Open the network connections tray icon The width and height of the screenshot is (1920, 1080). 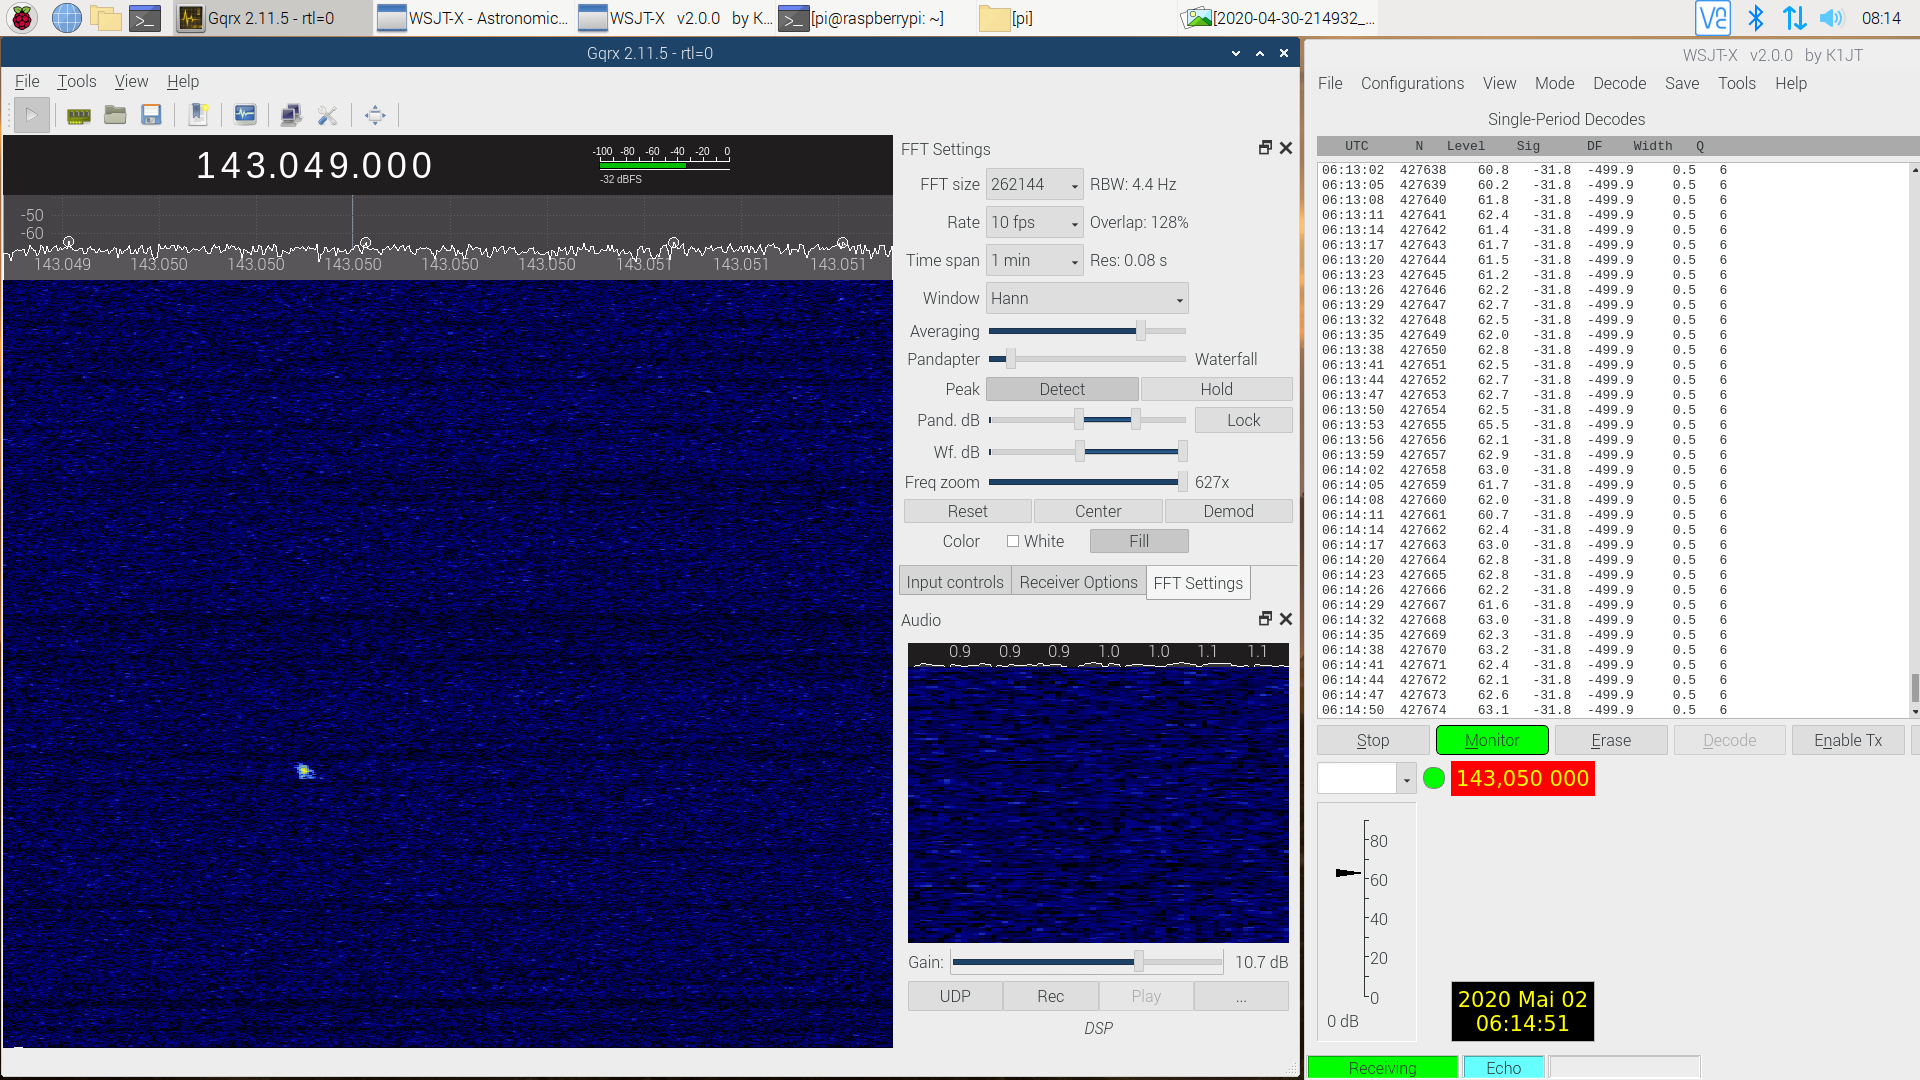point(1795,18)
